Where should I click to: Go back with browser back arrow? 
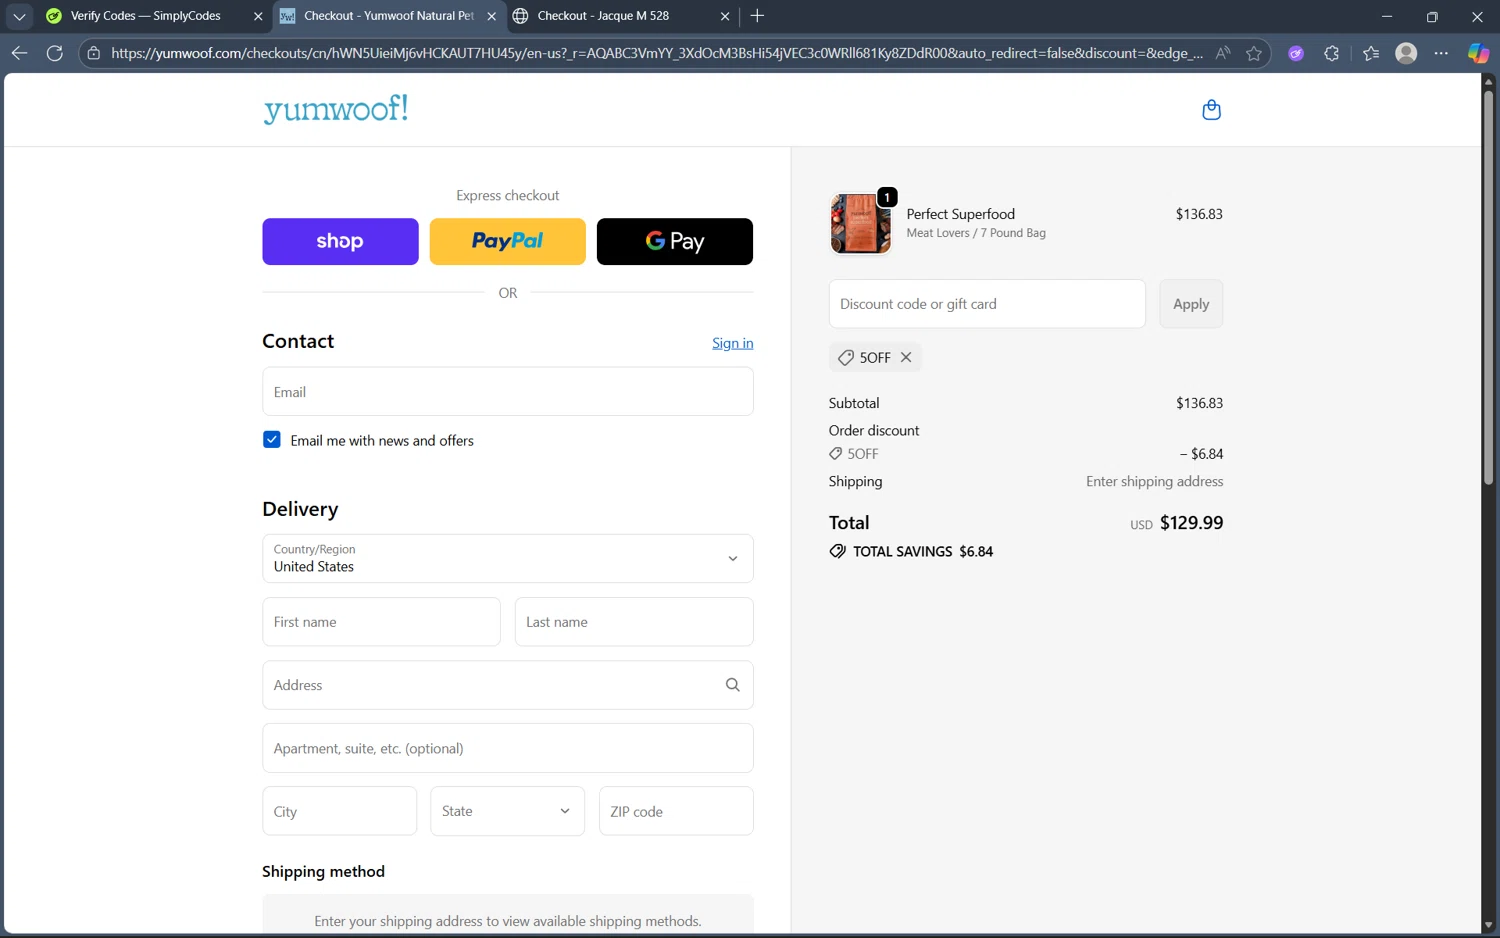[x=19, y=53]
